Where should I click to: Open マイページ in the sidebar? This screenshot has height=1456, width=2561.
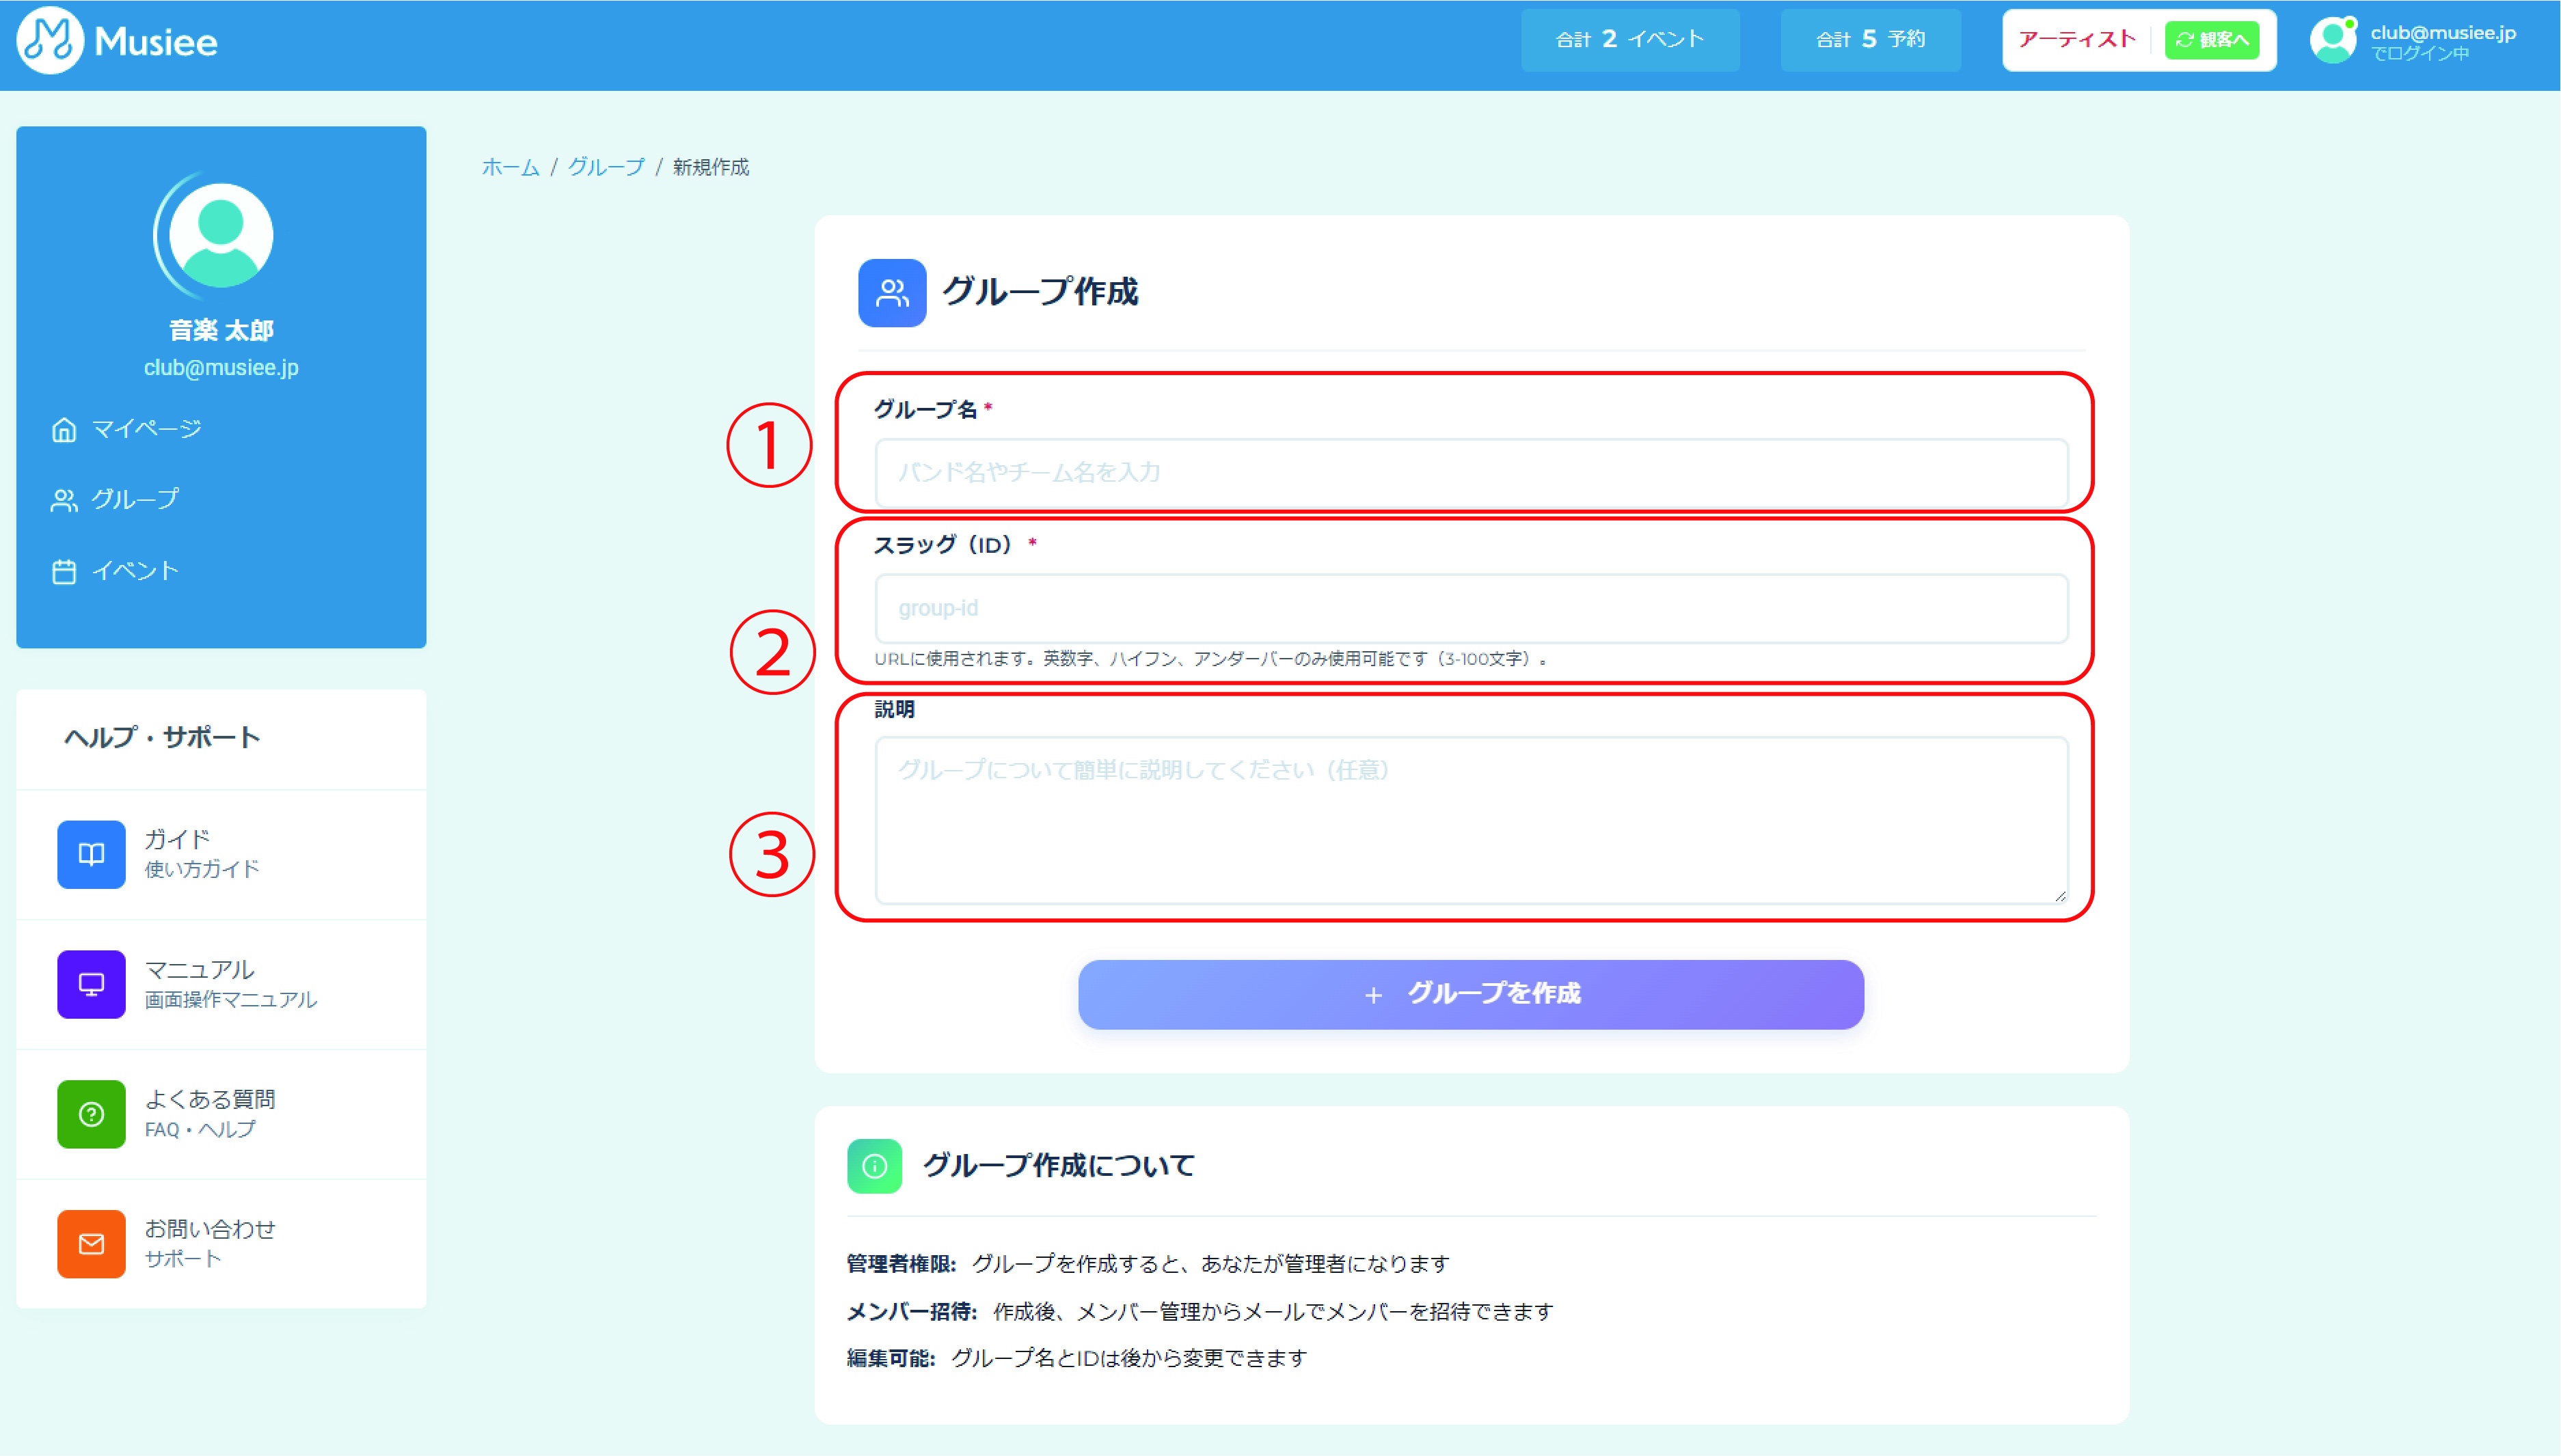pos(146,429)
